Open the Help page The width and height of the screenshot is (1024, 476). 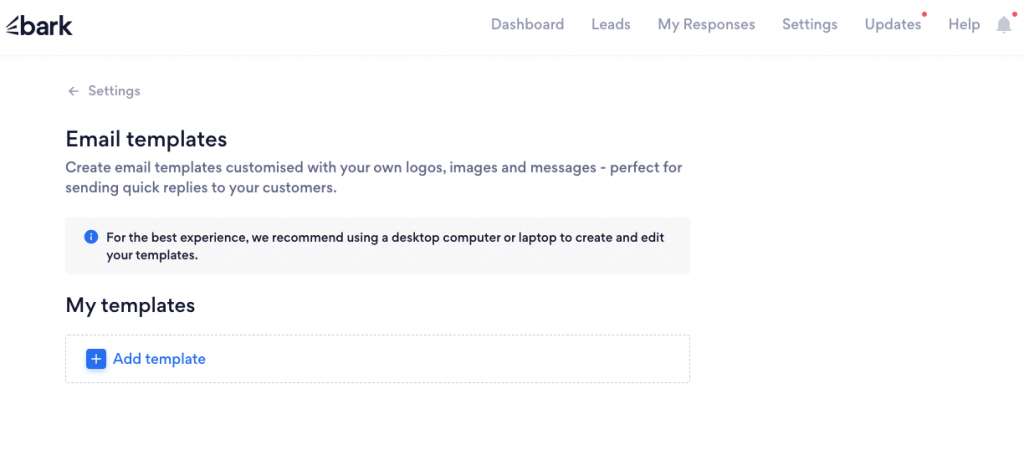coord(964,25)
